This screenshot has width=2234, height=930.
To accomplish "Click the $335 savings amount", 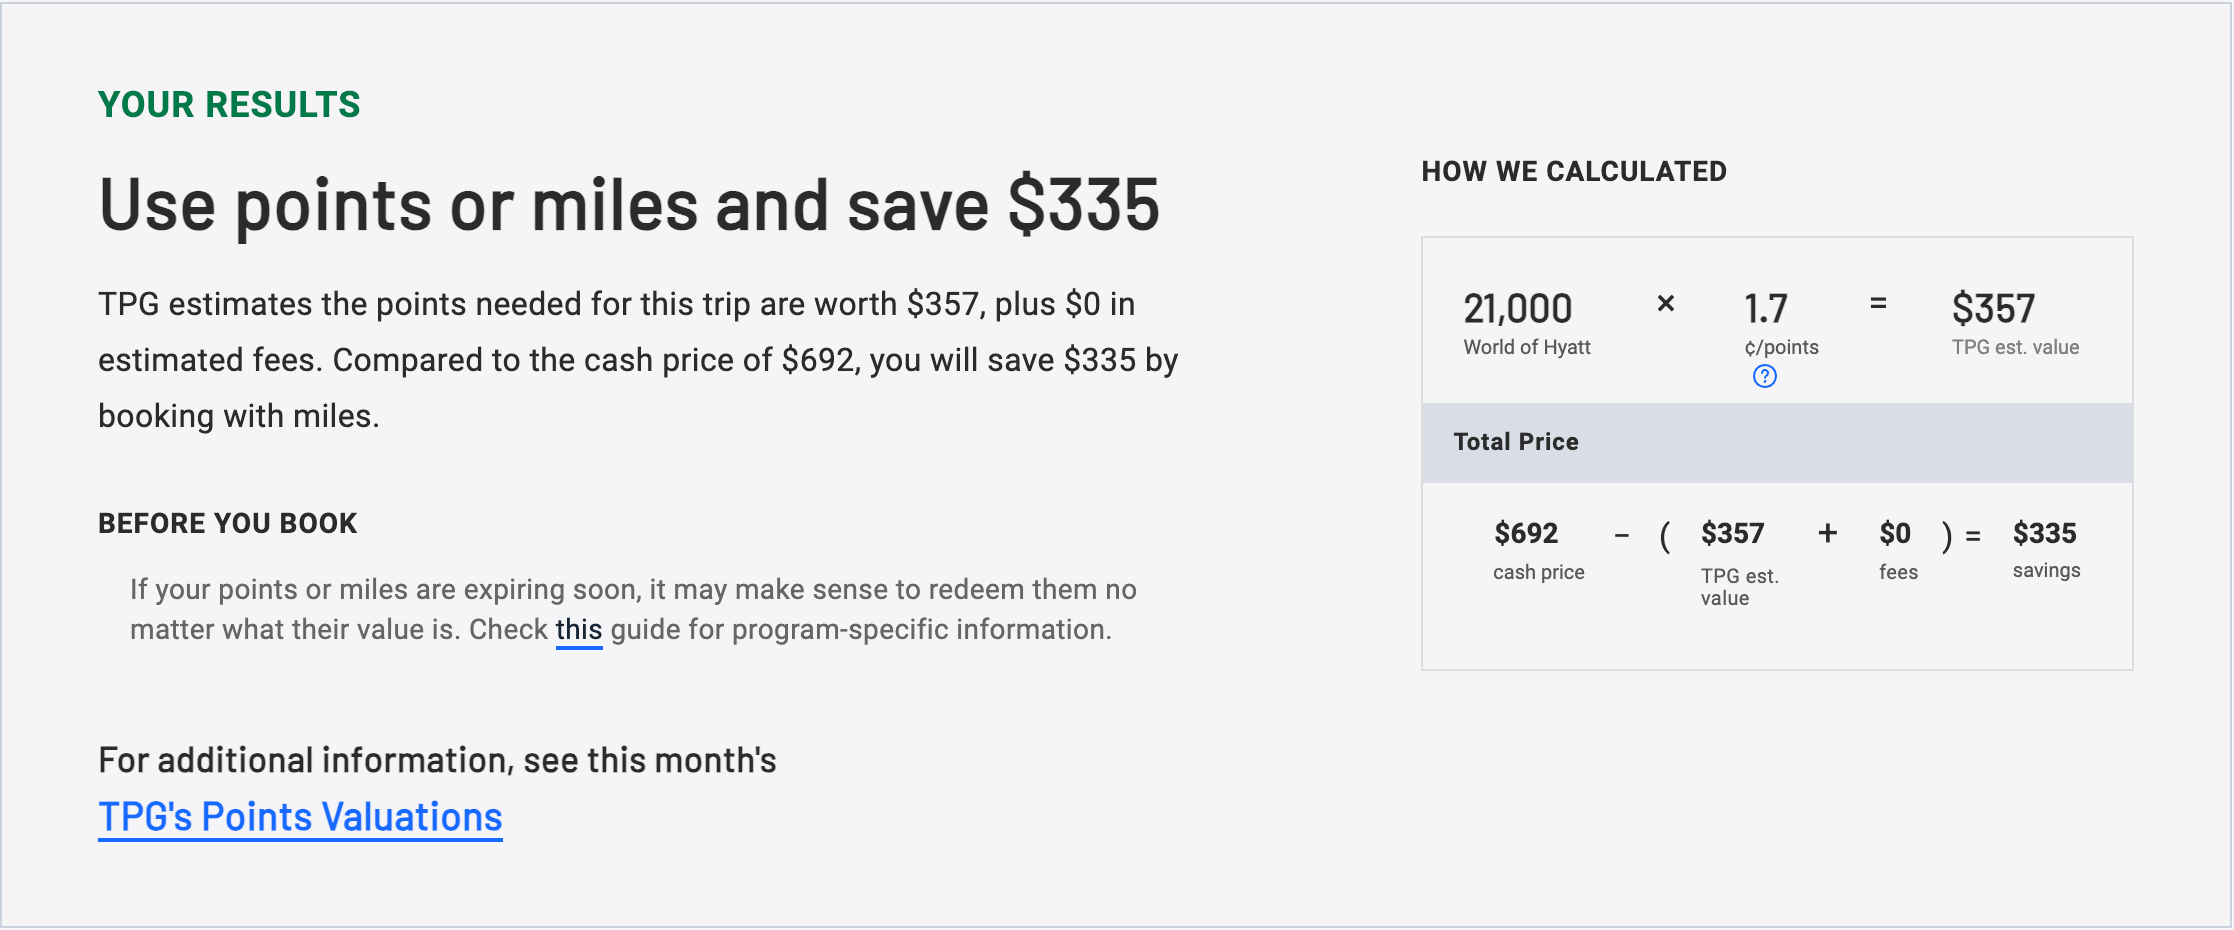I will pos(2045,534).
